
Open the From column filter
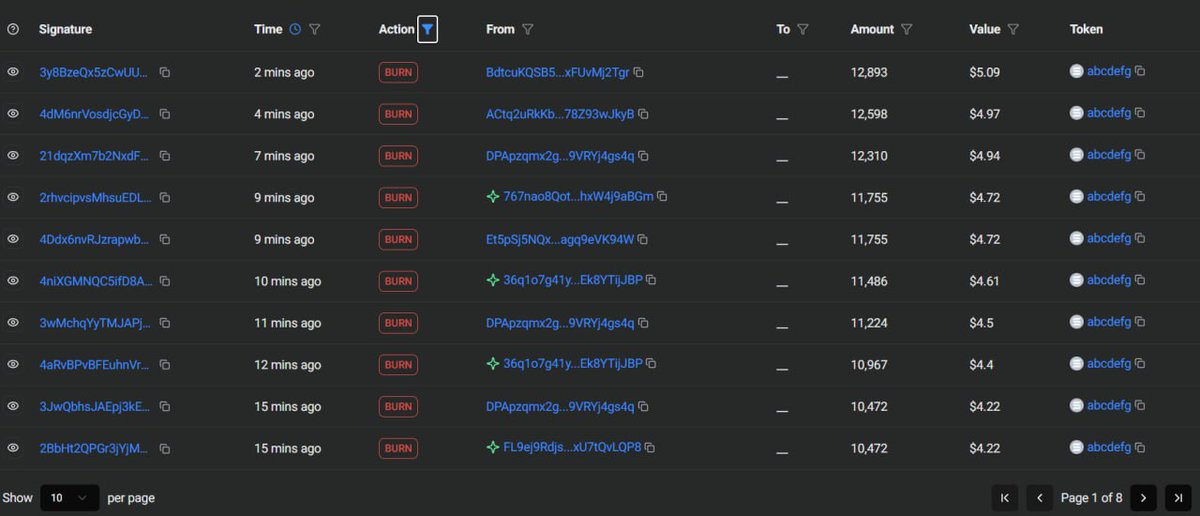[528, 30]
